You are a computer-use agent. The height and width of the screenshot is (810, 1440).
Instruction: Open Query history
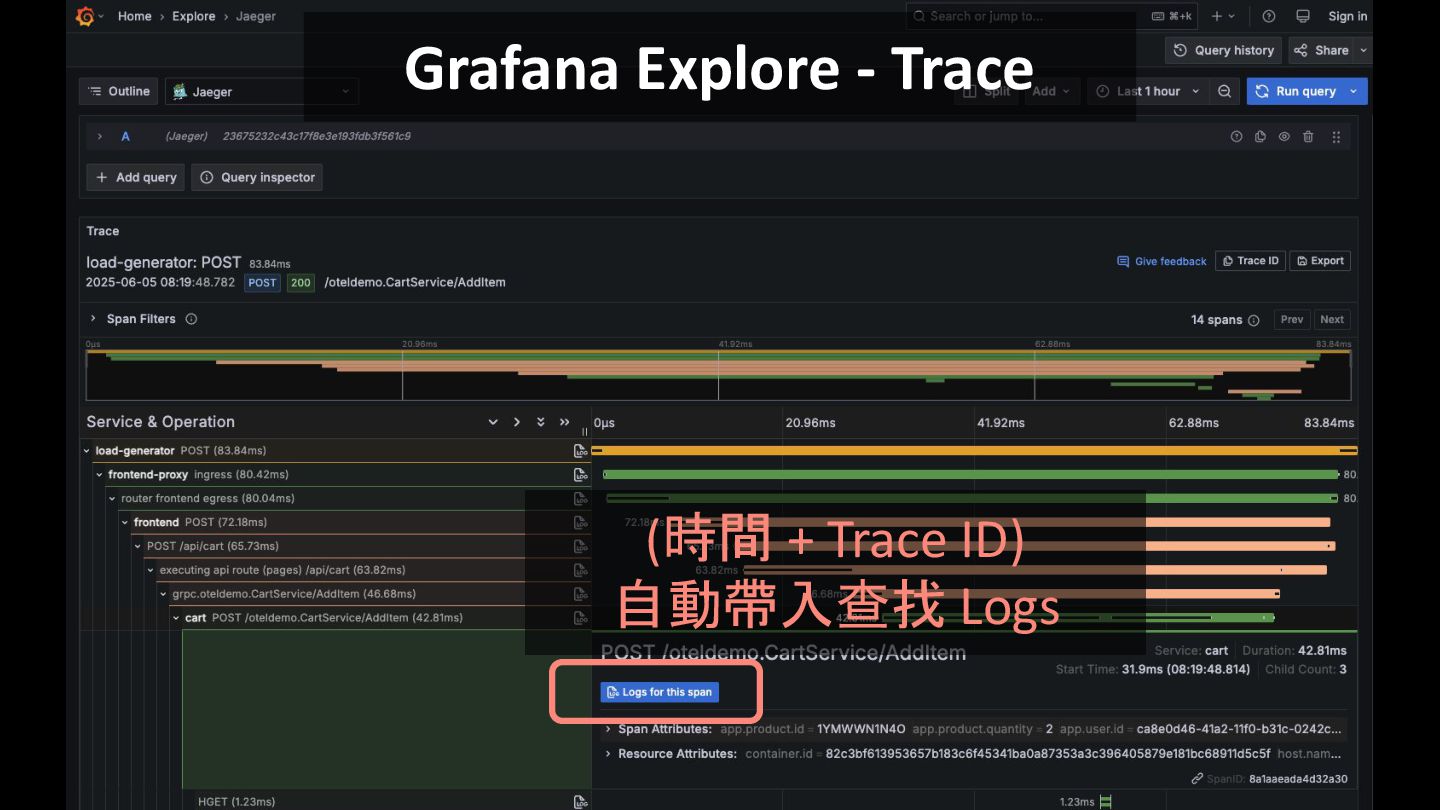(1224, 50)
